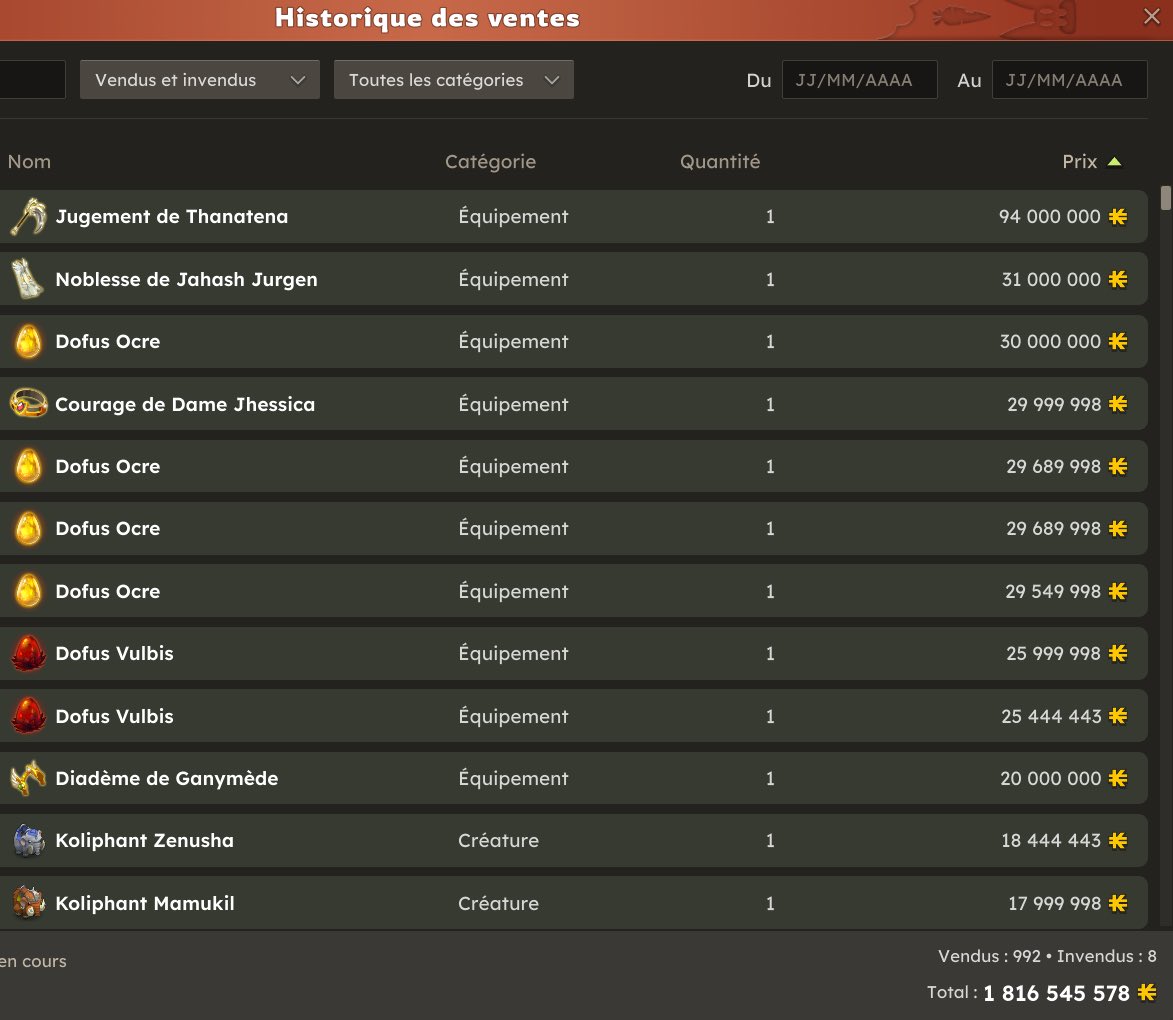Click the Koliphant Mamukil creature icon

(28, 903)
